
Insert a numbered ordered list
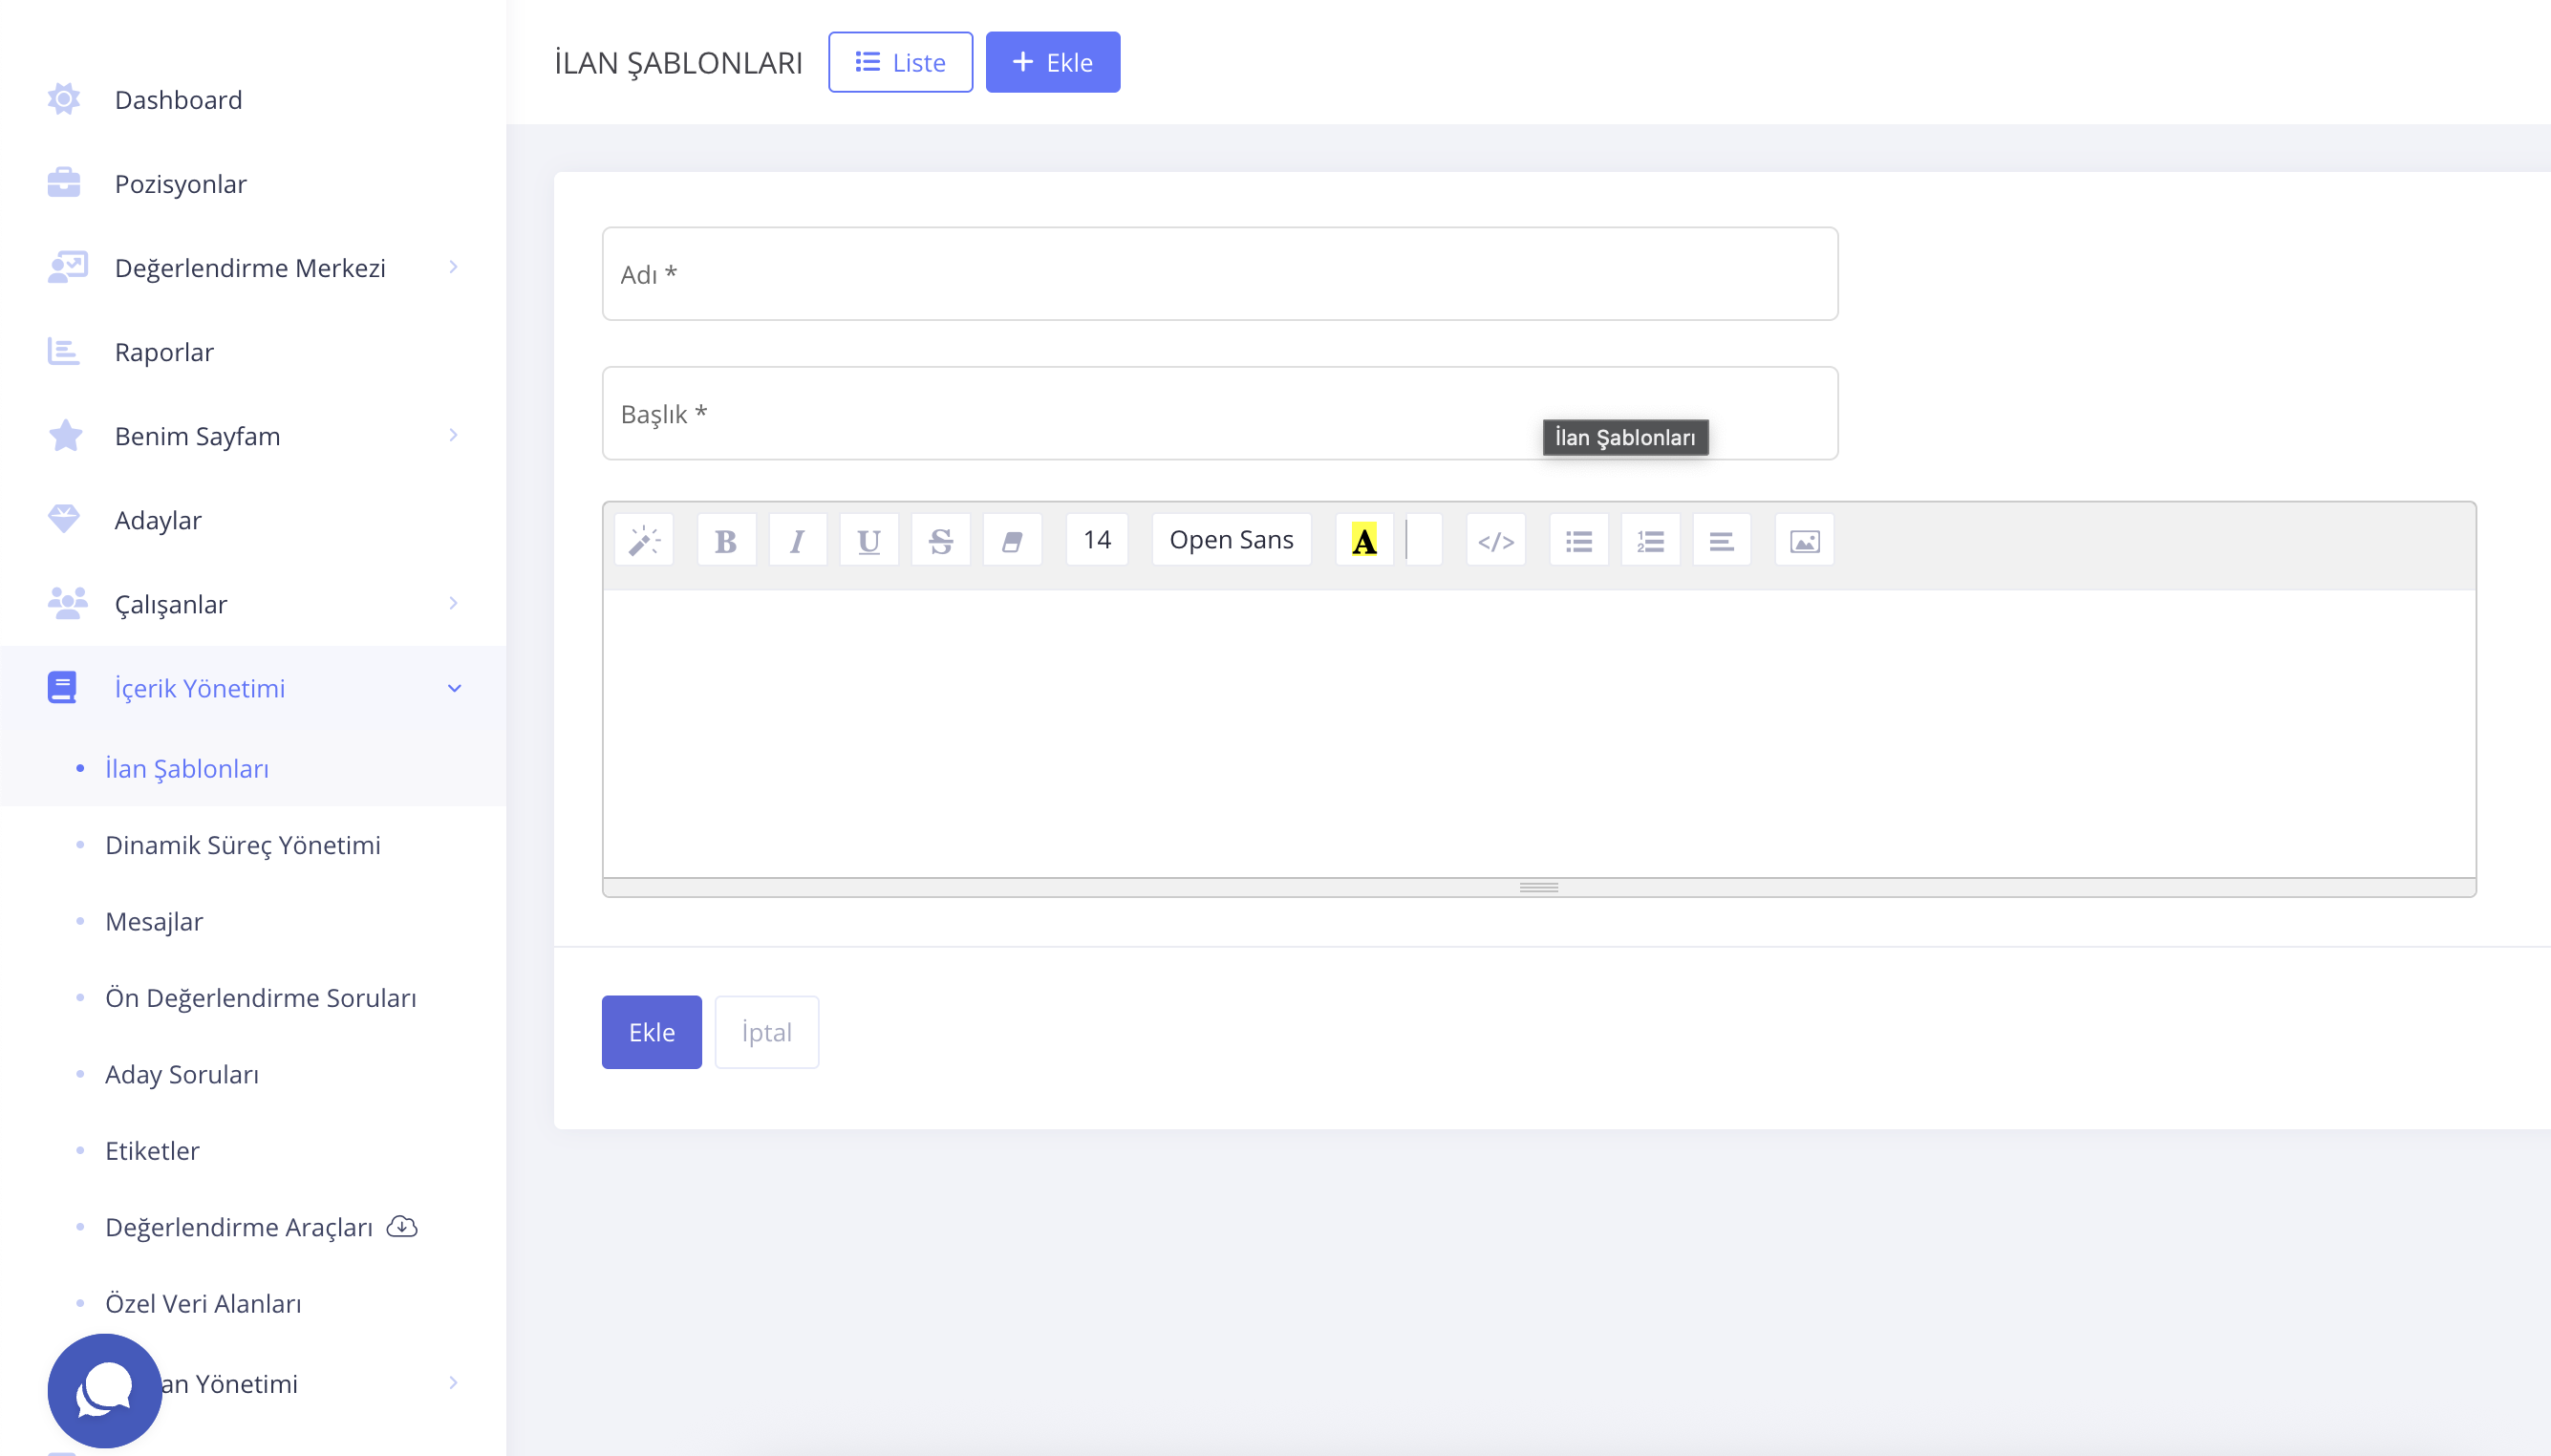pyautogui.click(x=1650, y=541)
